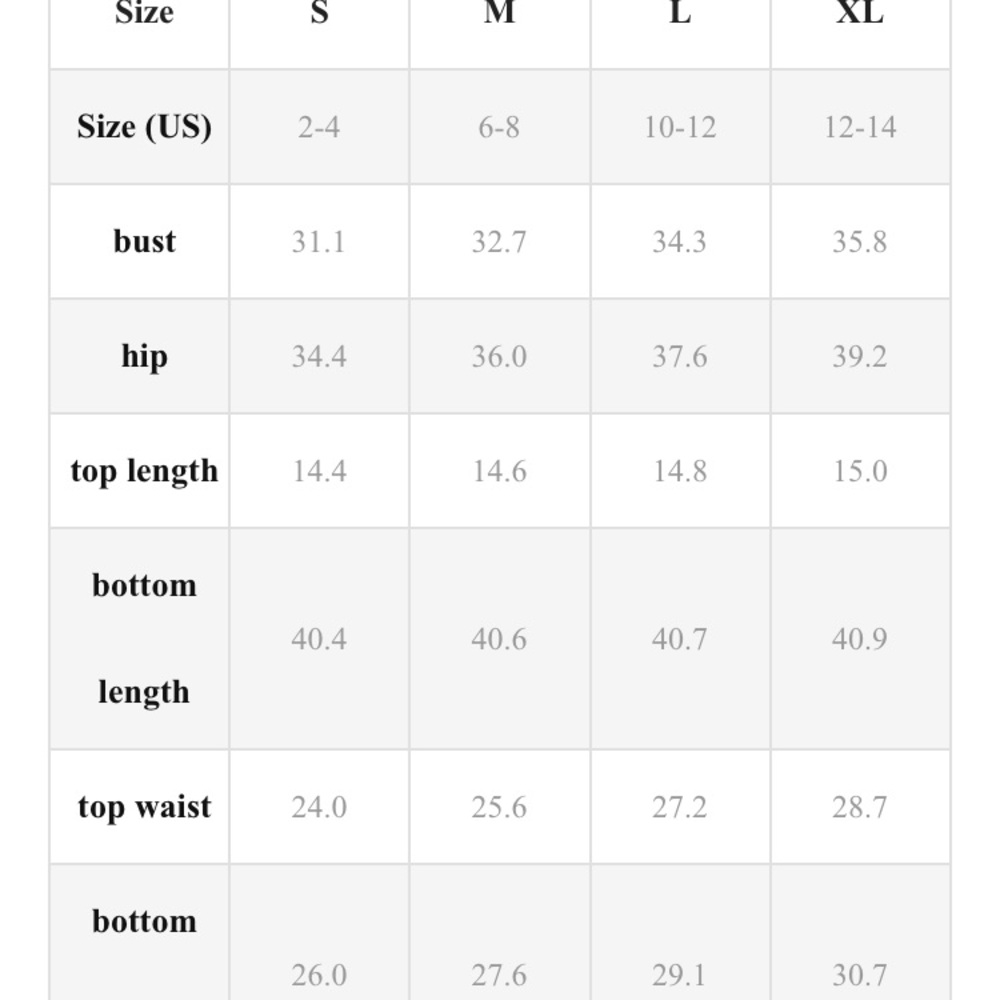Select US size 12-14 cell
1000x1000 pixels.
860,127
